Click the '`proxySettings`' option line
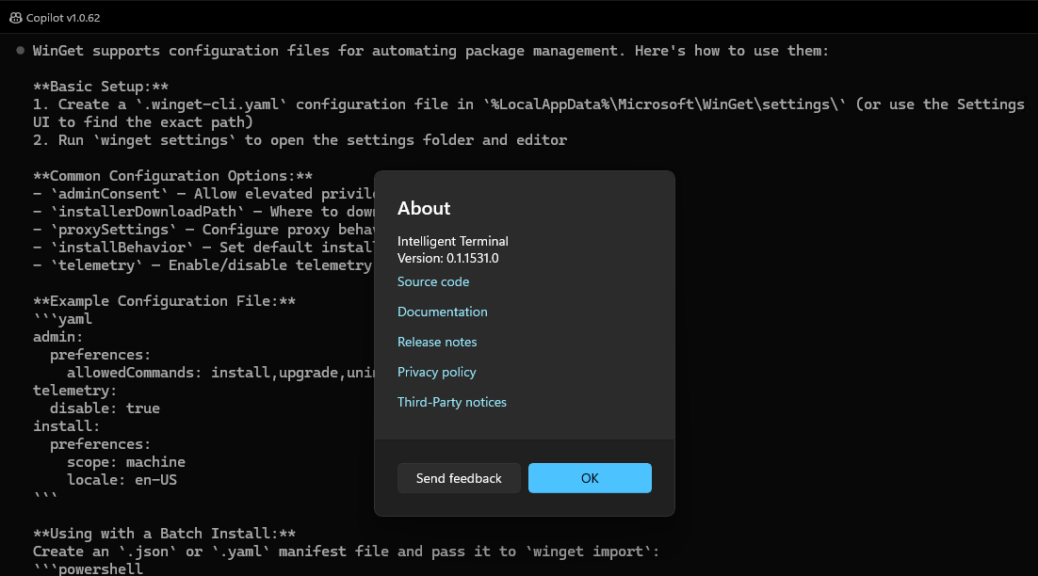 tap(204, 230)
